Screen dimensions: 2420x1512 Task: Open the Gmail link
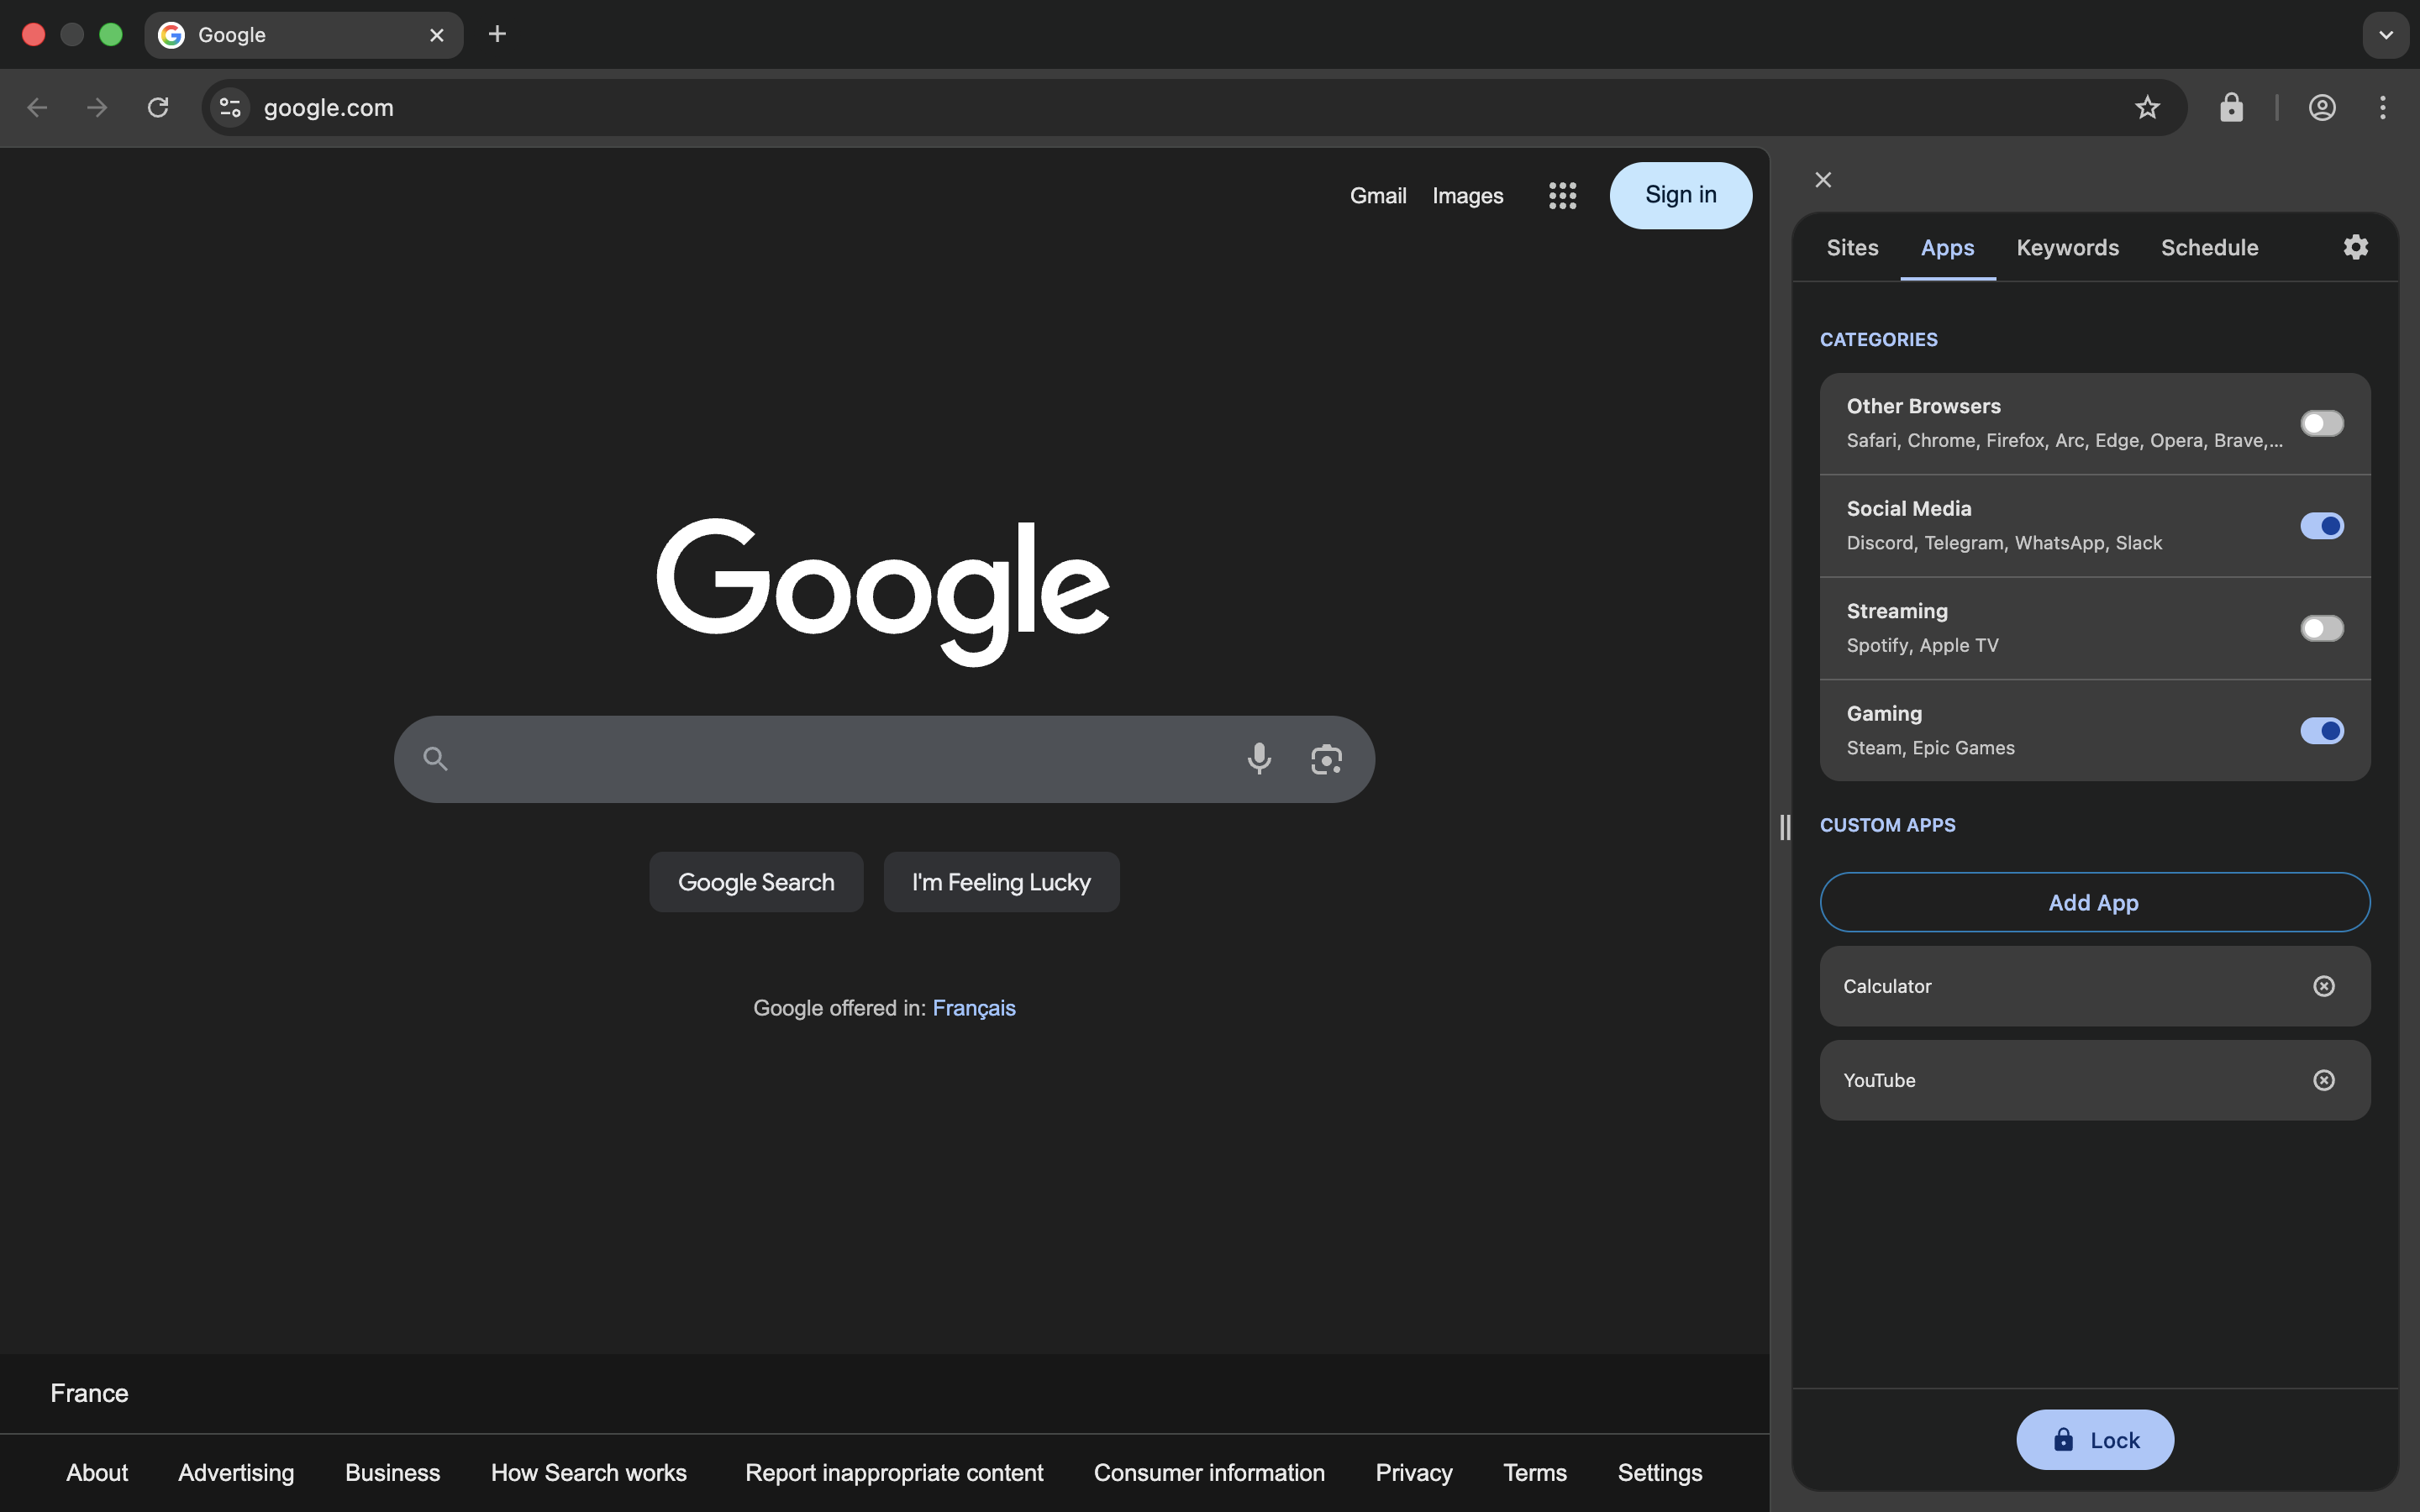tap(1378, 196)
